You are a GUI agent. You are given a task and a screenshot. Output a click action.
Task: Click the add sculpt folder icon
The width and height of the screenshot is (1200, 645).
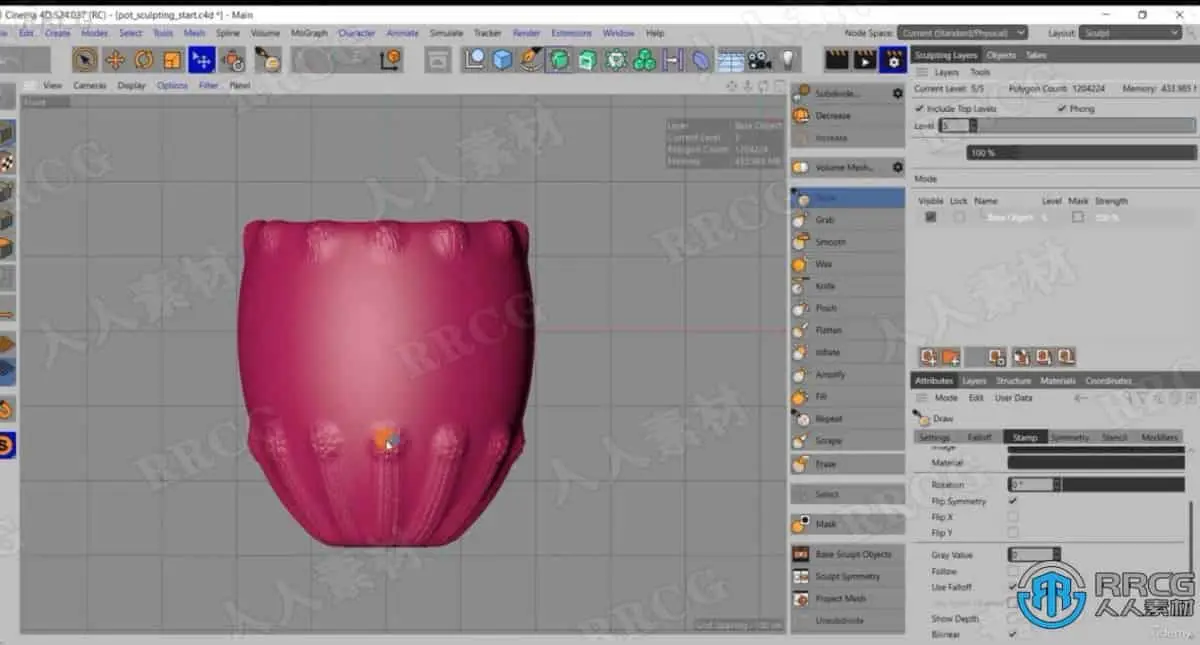point(950,356)
